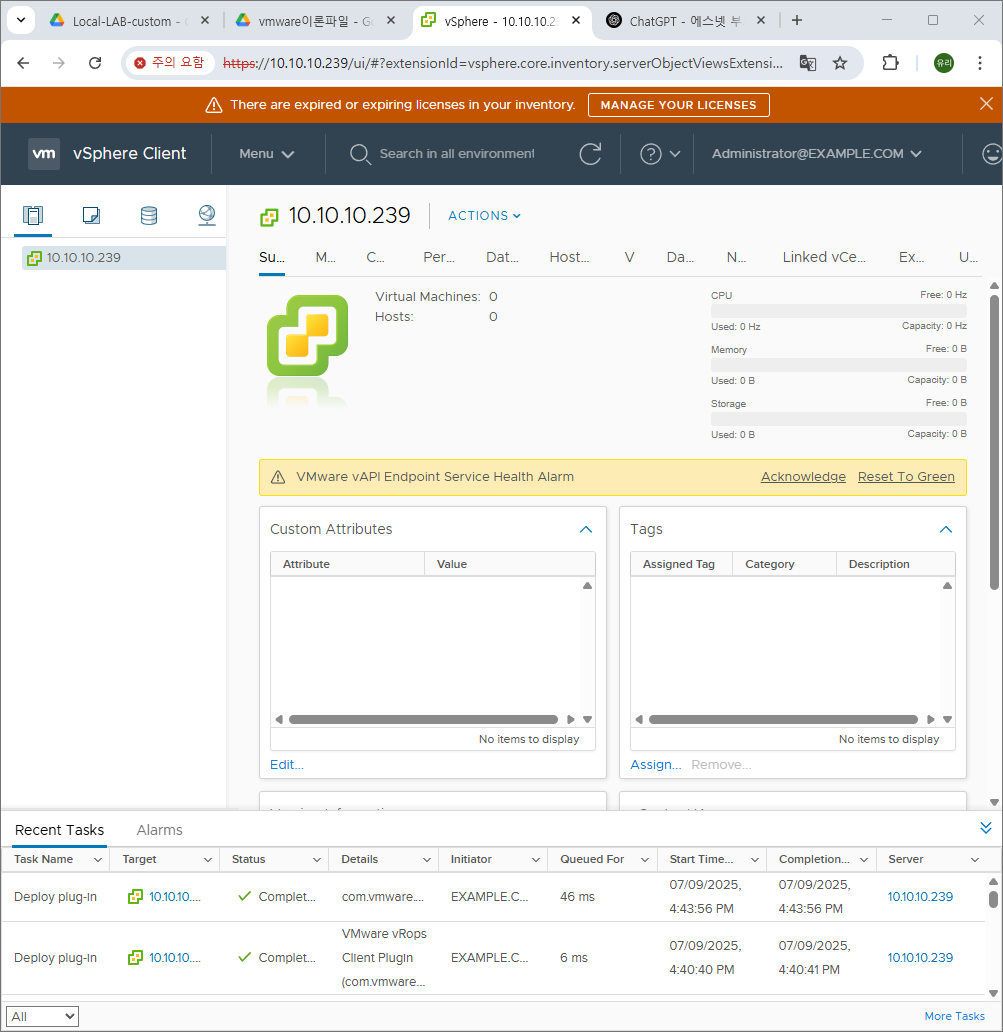Screen dimensions: 1003x1032
Task: Reload the browser page
Action: click(95, 63)
